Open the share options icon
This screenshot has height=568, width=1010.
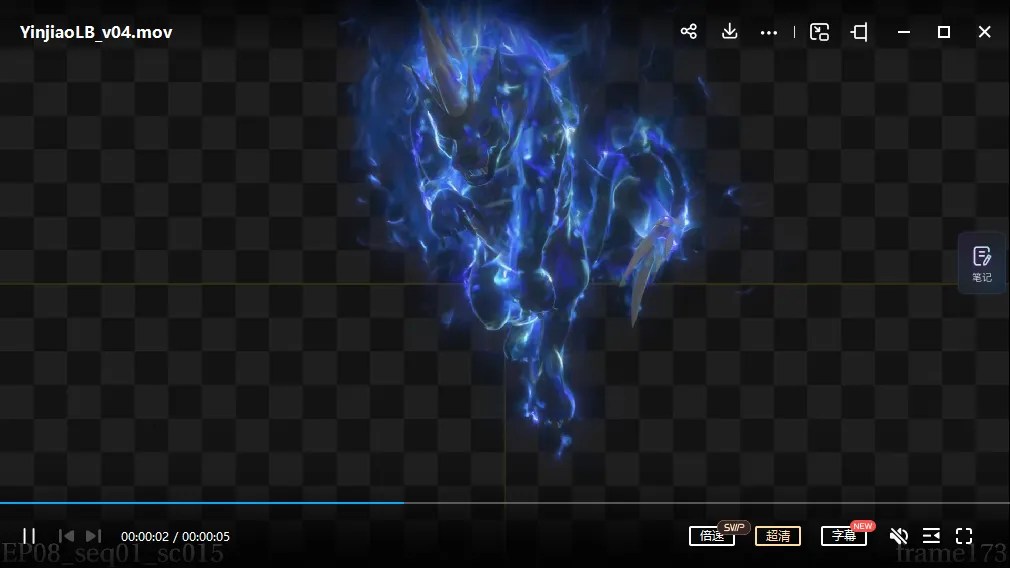(689, 32)
